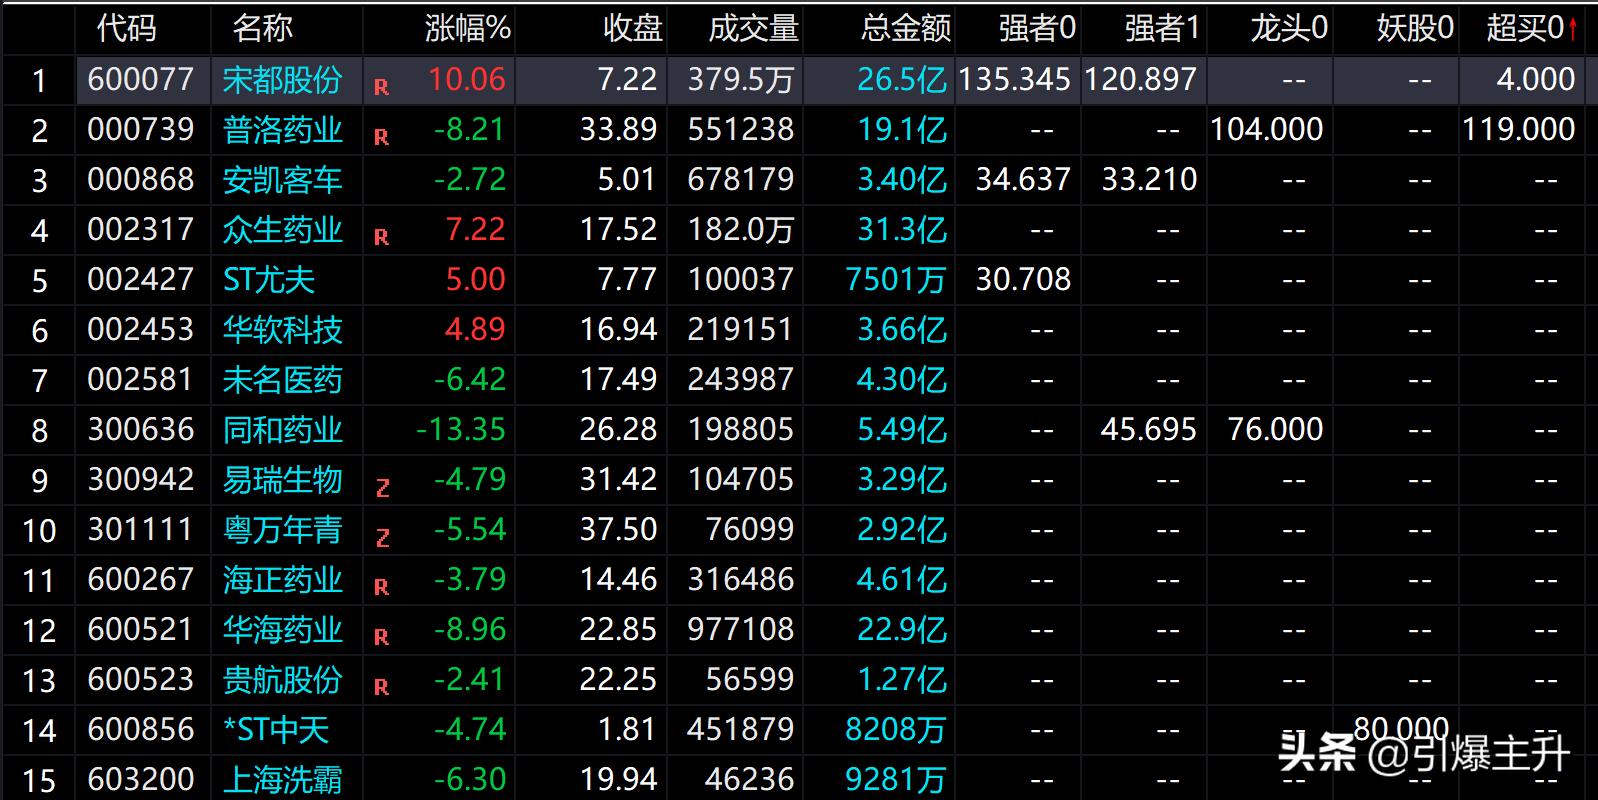
Task: Select stock name 安凯客车
Action: tap(283, 180)
